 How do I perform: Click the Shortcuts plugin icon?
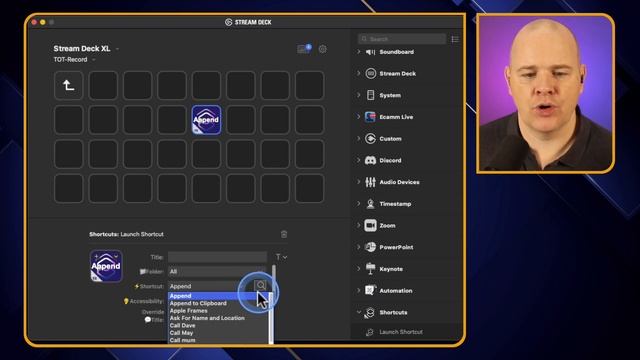pyautogui.click(x=370, y=312)
